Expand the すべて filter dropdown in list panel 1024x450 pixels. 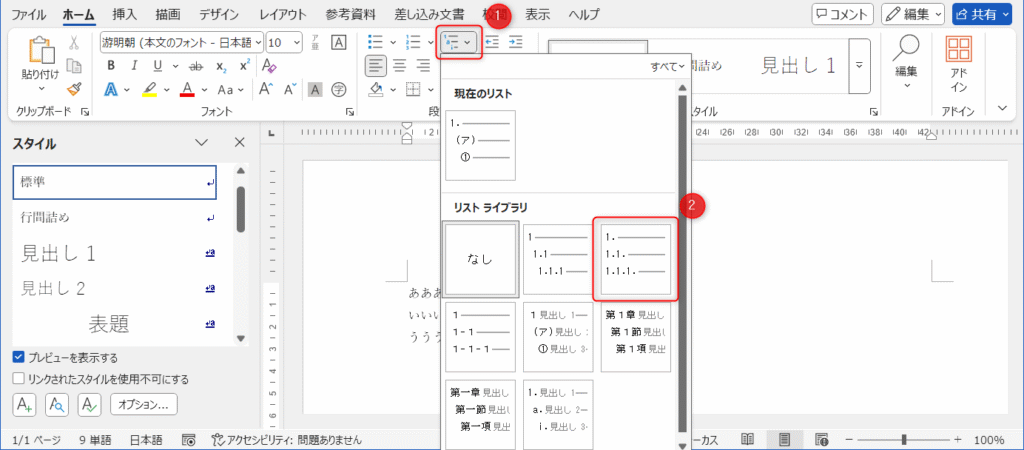pyautogui.click(x=668, y=67)
